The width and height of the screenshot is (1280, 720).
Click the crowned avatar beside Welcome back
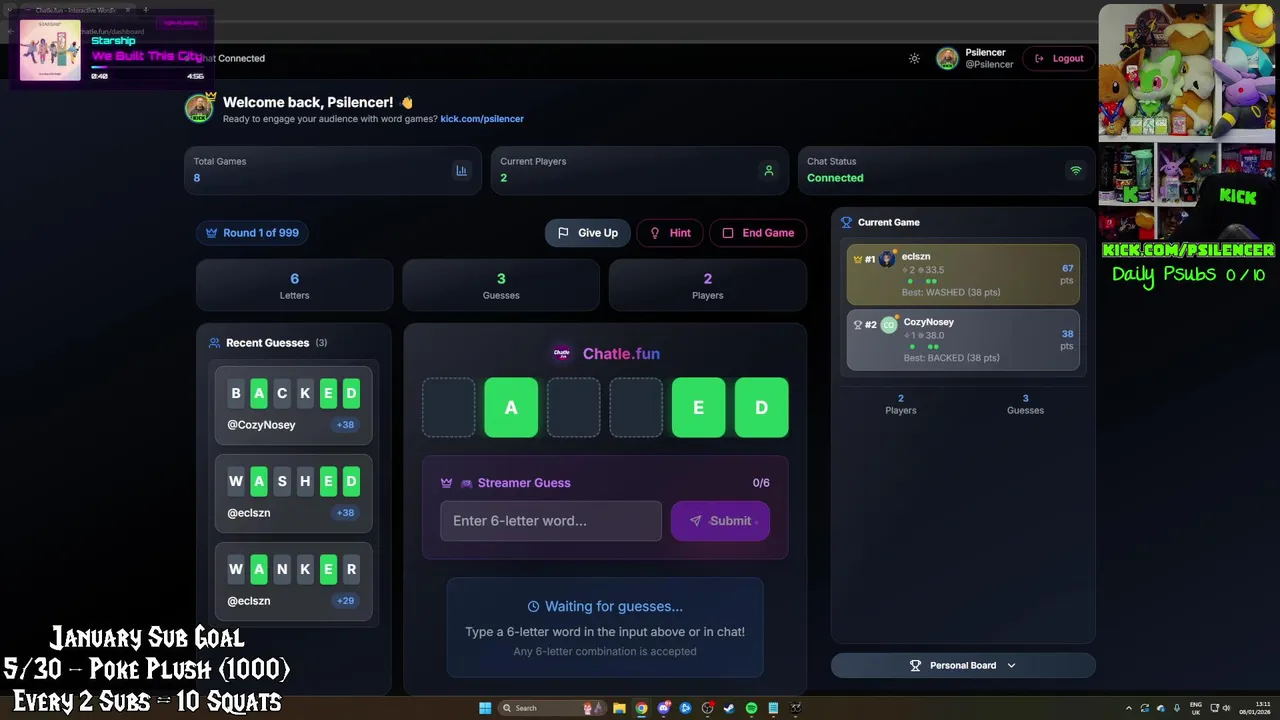coord(199,108)
